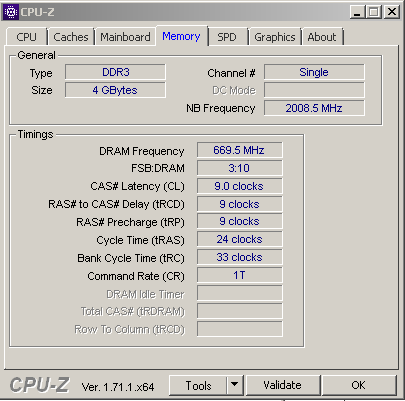Click the Command Rate 1T field
Screen dimensions: 405x401
239,275
